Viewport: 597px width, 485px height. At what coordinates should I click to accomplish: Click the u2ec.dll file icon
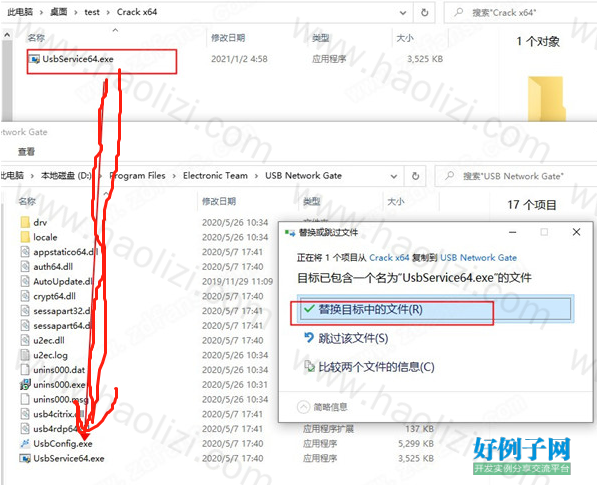[25, 340]
